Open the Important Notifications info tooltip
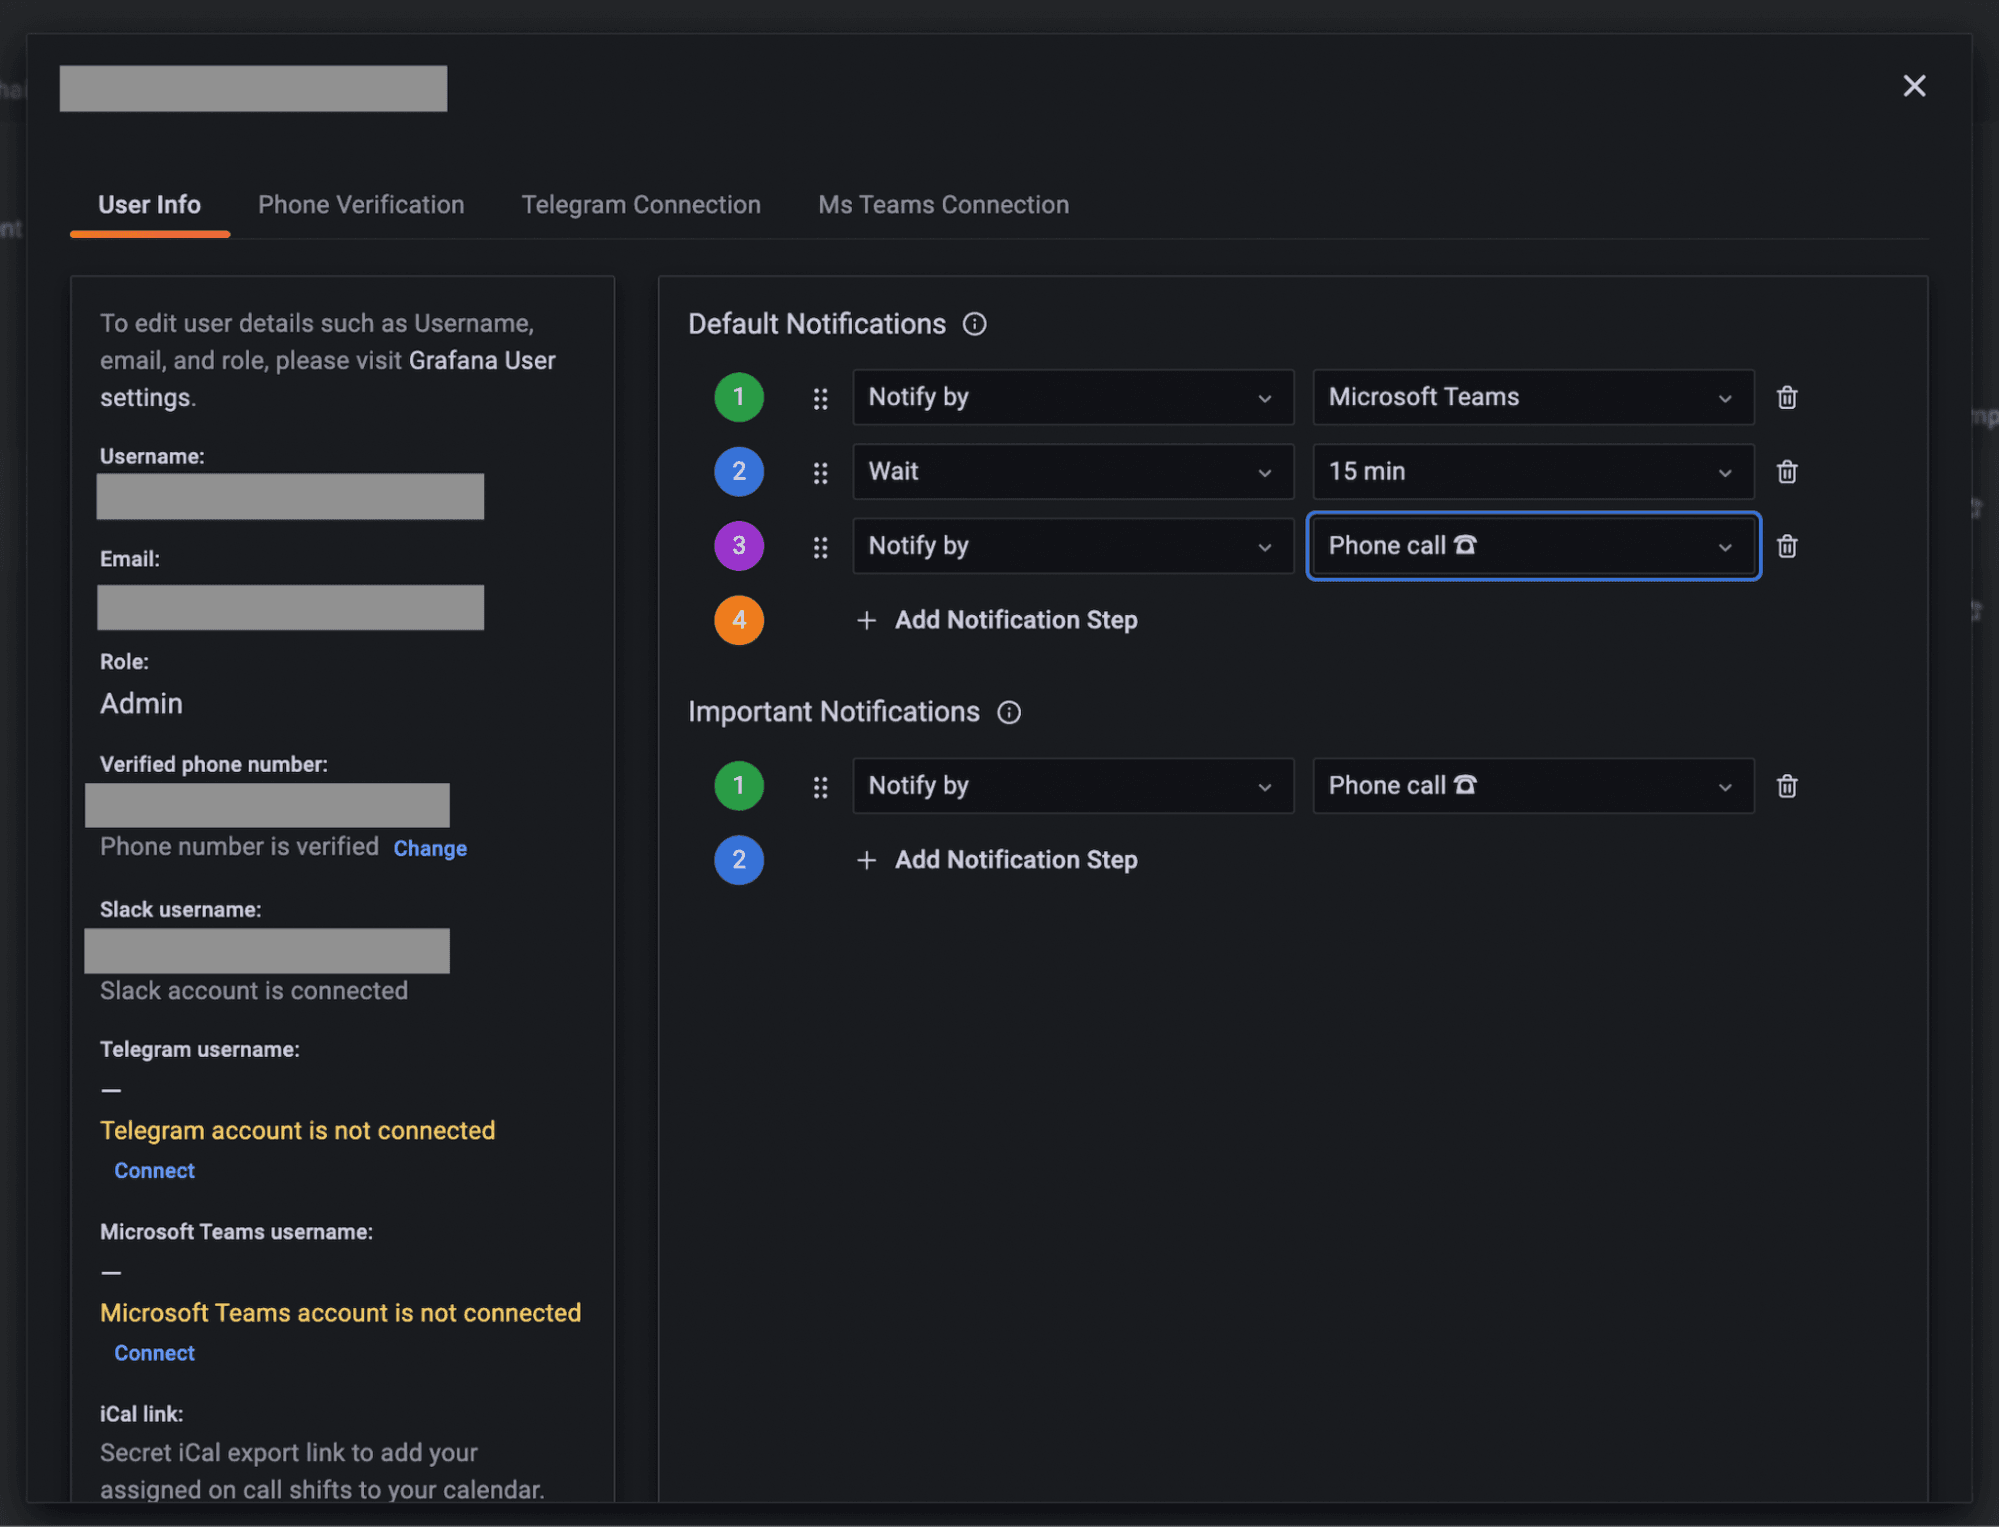Image resolution: width=1999 pixels, height=1527 pixels. click(x=1009, y=712)
